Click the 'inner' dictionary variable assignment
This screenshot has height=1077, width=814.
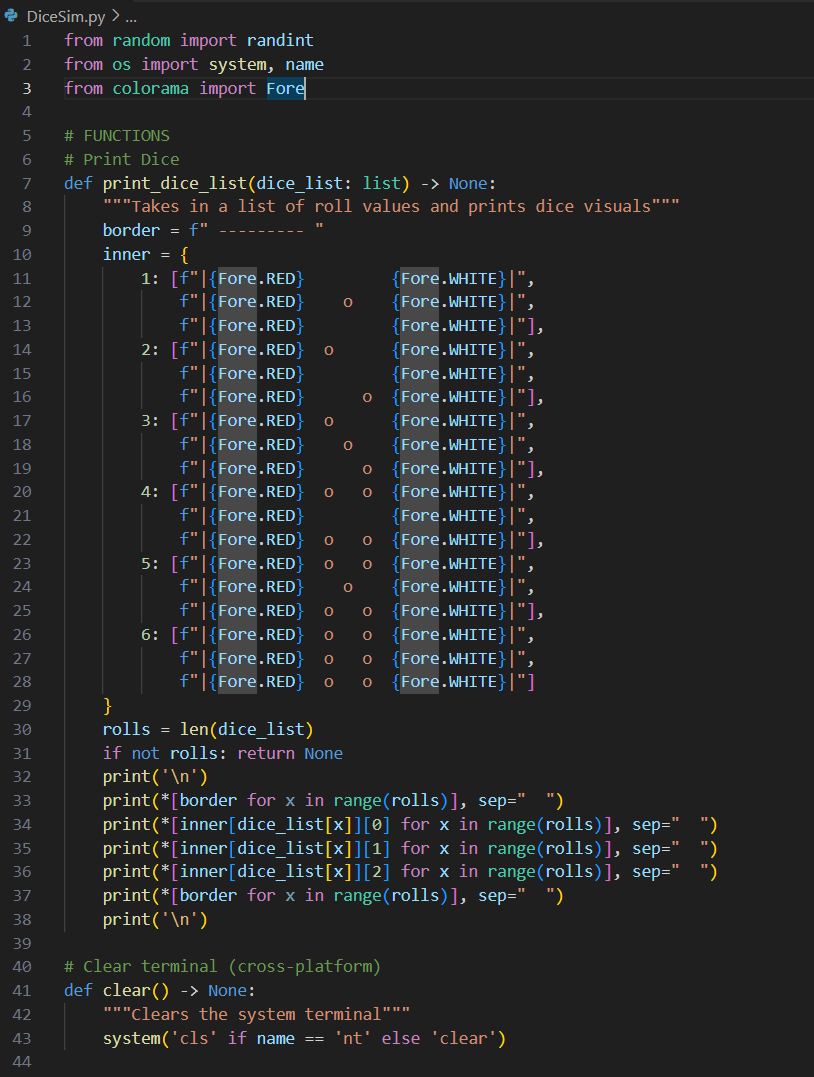point(126,254)
